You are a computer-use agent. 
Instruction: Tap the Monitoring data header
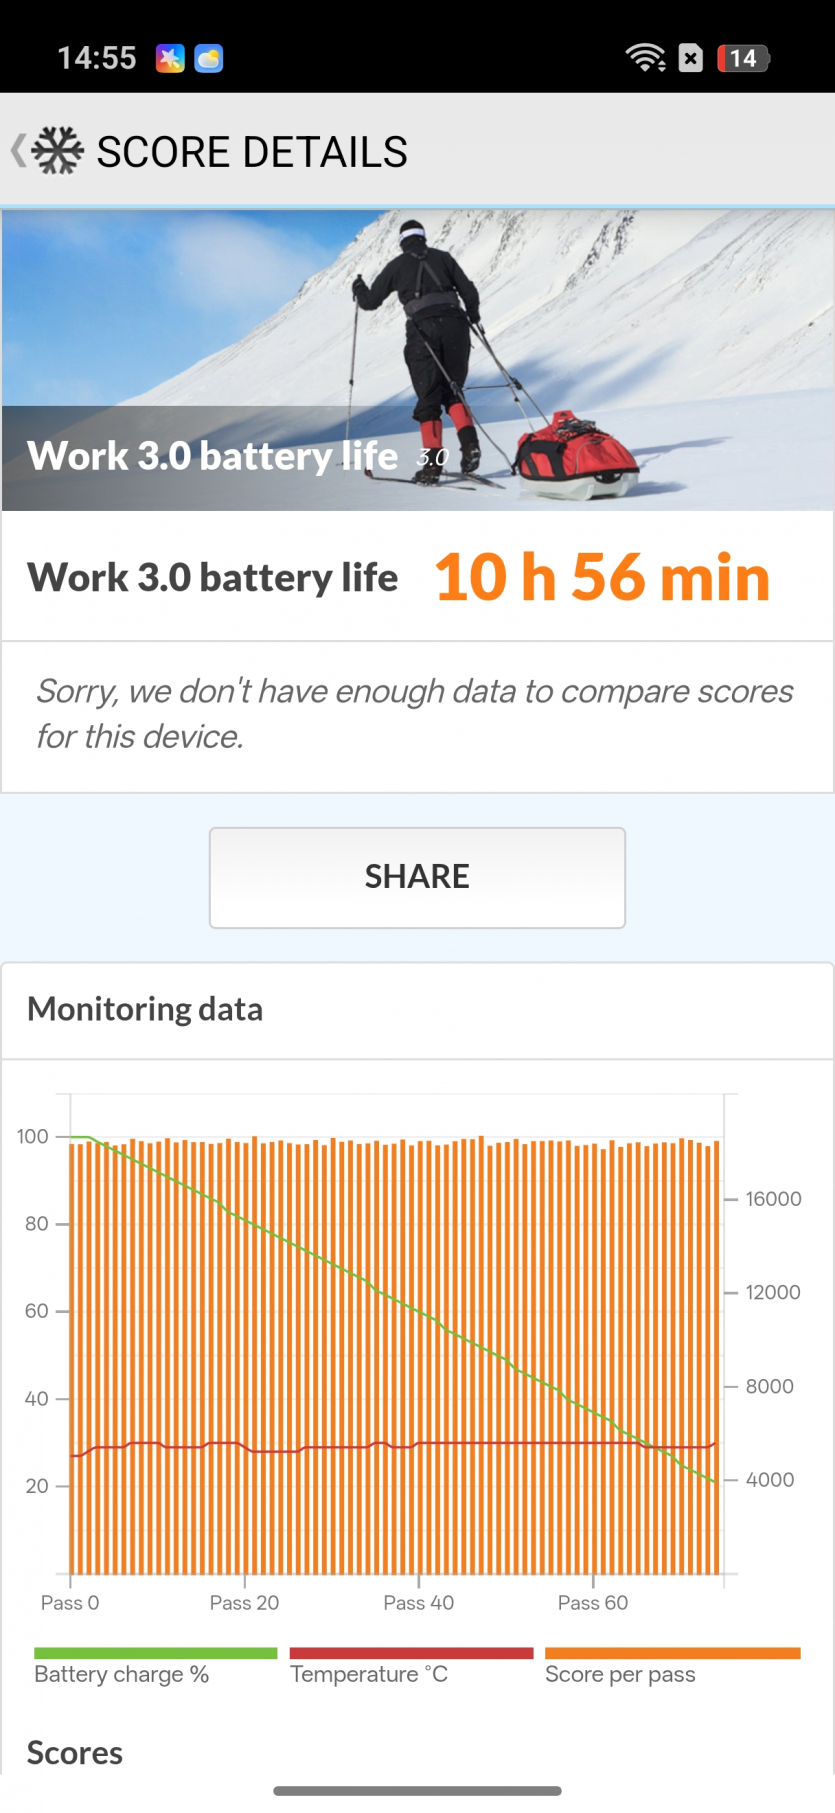[x=145, y=1009]
